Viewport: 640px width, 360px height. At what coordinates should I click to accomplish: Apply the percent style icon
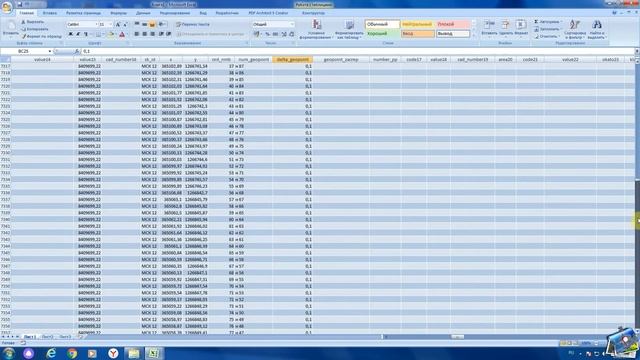point(267,34)
